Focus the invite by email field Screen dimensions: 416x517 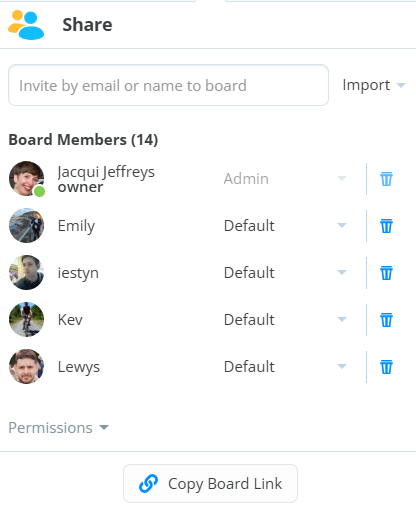point(168,85)
